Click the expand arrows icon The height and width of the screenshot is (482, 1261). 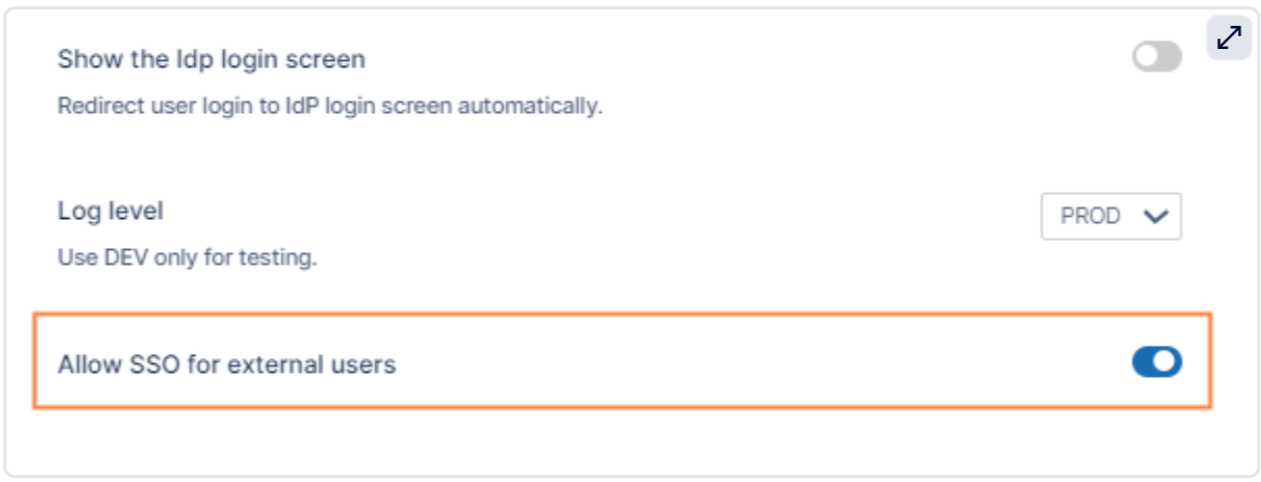1229,38
